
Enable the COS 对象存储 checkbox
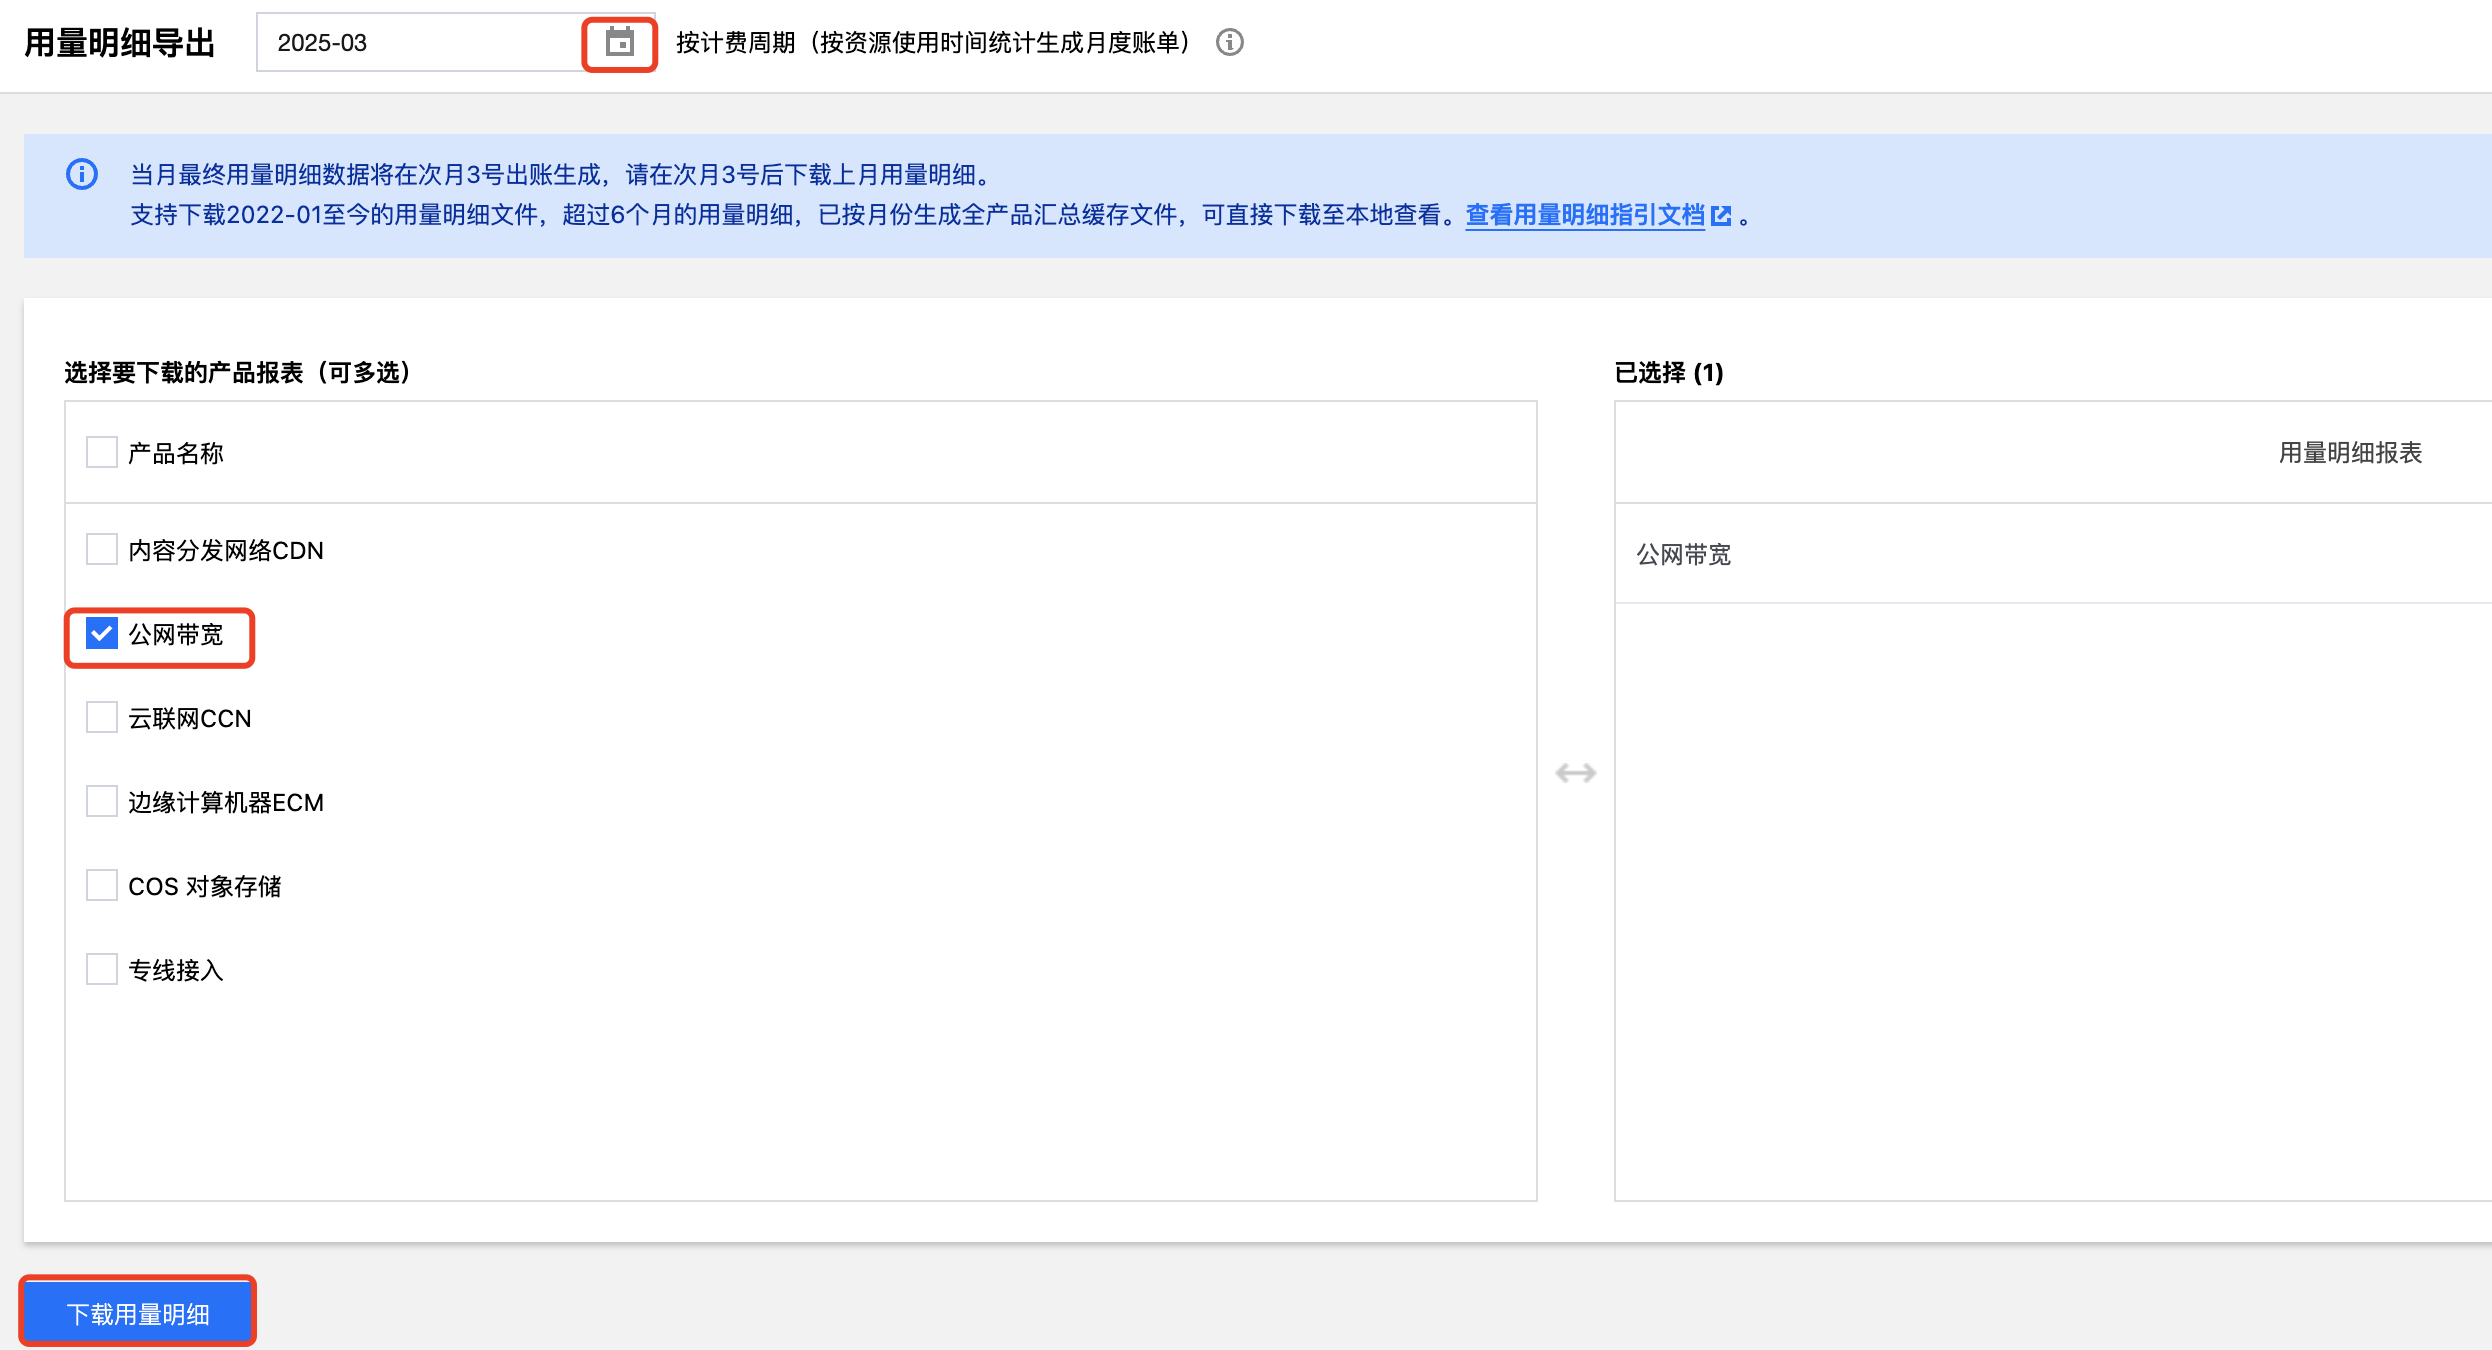[x=102, y=886]
